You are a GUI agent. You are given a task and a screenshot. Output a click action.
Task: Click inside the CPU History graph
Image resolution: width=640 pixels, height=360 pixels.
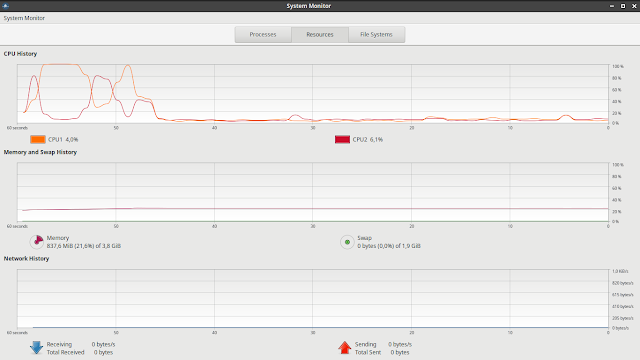[x=313, y=94]
